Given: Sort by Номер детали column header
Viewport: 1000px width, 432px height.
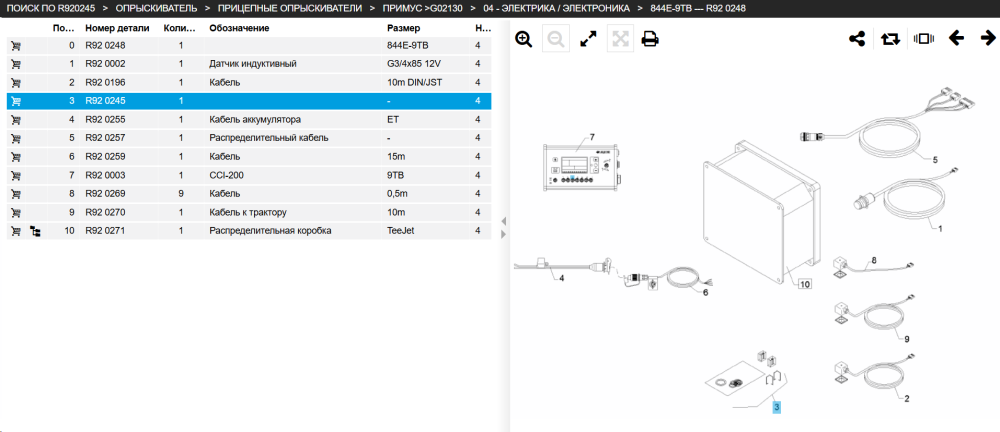Looking at the screenshot, I should pos(117,28).
